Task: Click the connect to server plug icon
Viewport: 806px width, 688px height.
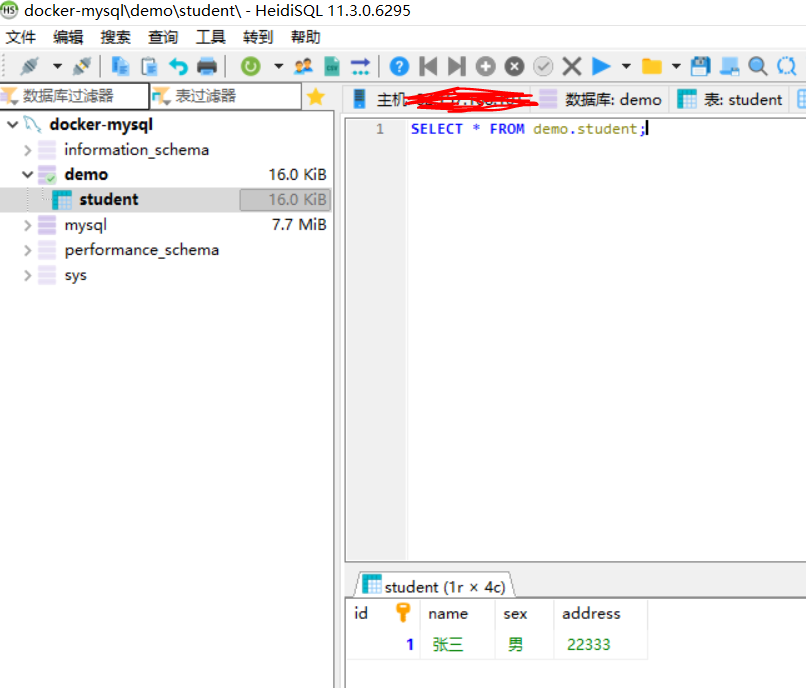Action: tap(29, 66)
